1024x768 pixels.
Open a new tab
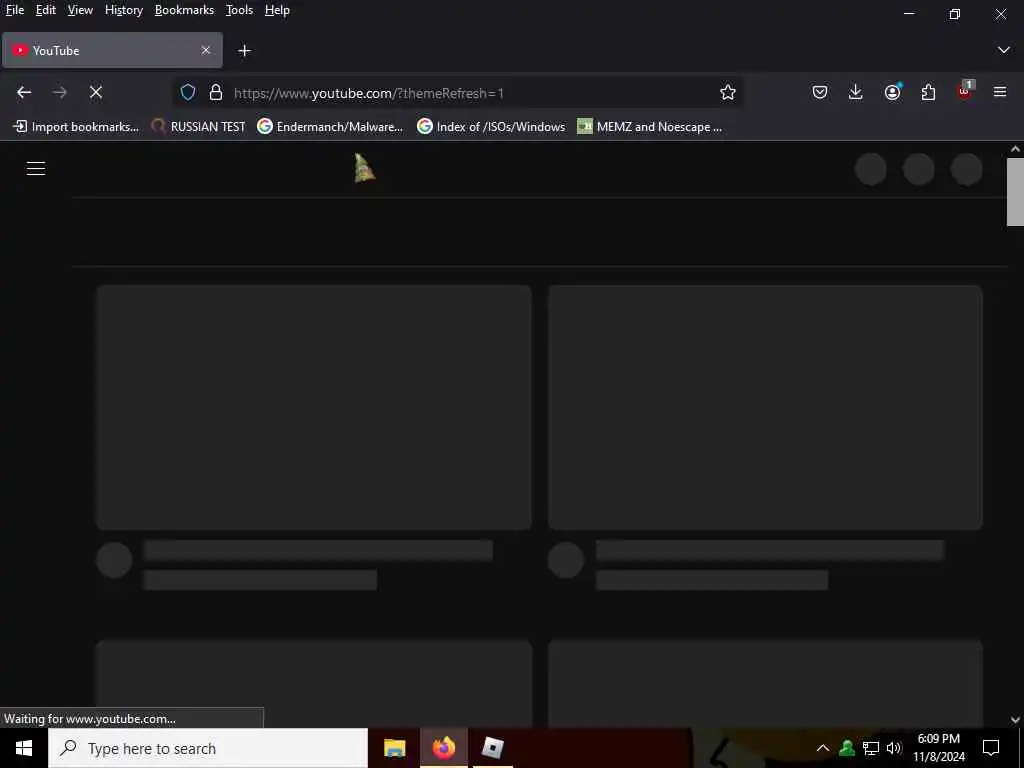(244, 51)
